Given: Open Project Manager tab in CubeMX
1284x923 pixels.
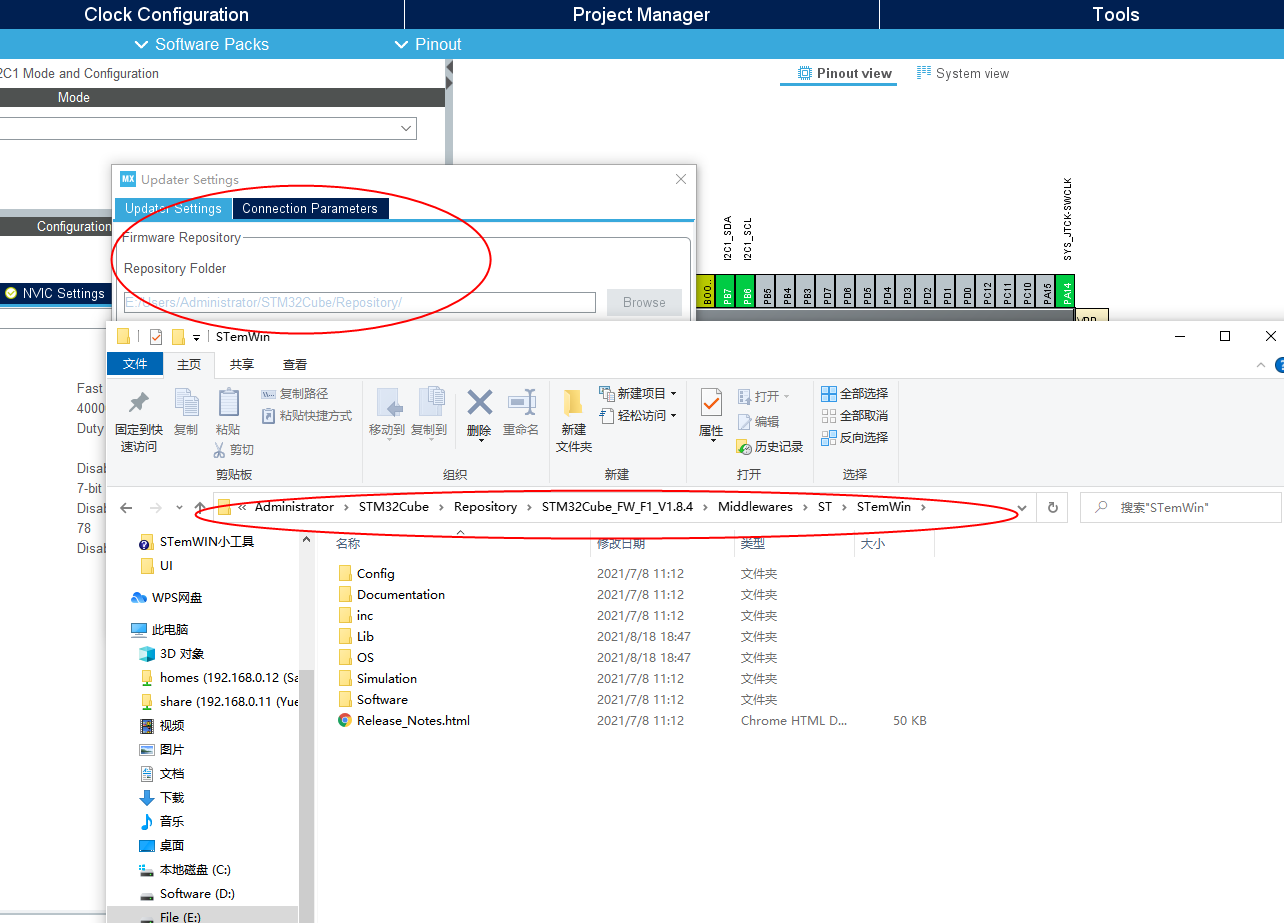Looking at the screenshot, I should [641, 14].
